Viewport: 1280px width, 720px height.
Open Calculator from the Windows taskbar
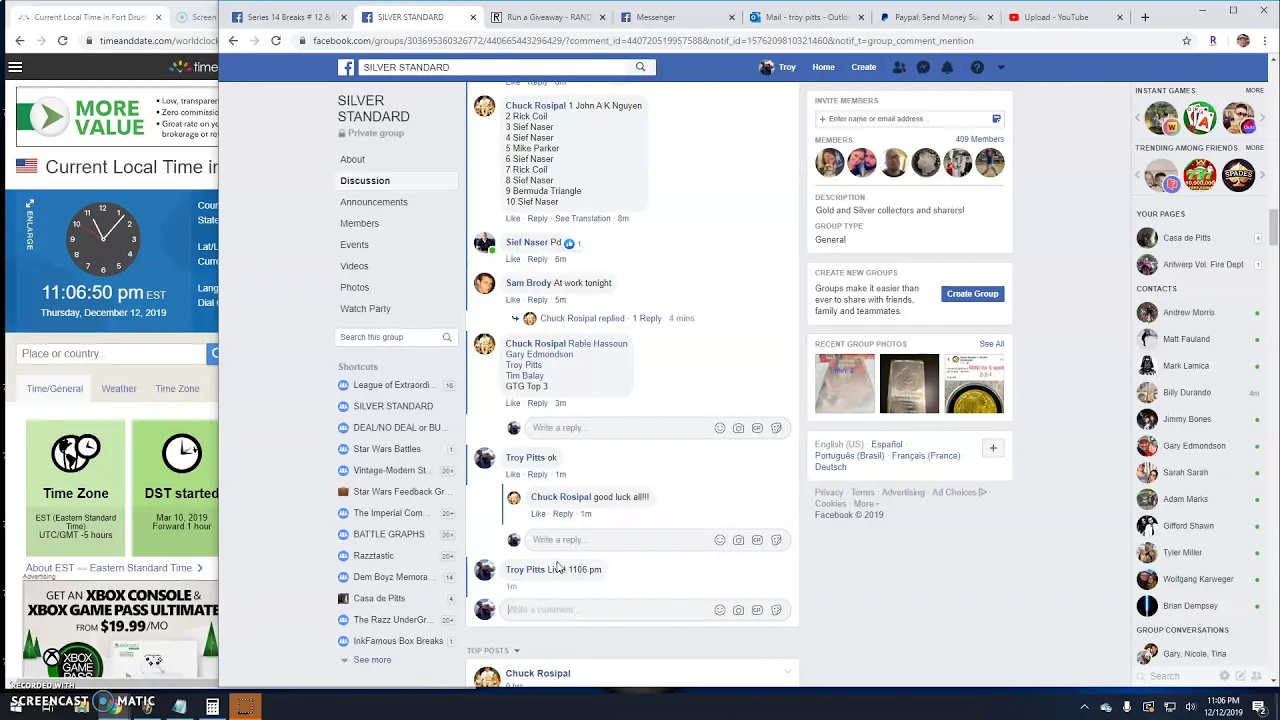212,707
